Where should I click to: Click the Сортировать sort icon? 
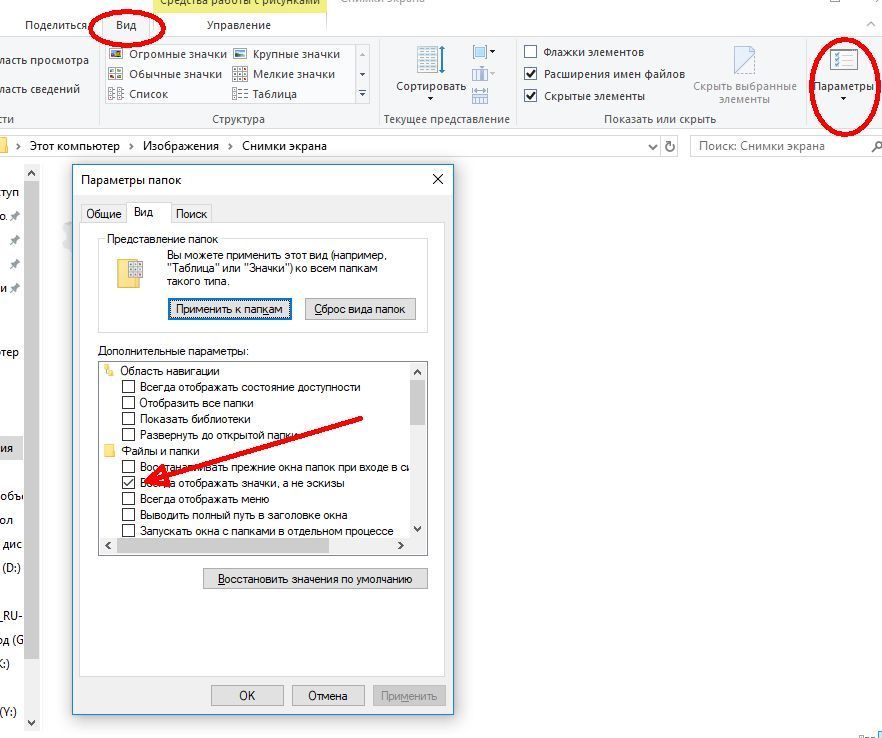pos(431,66)
